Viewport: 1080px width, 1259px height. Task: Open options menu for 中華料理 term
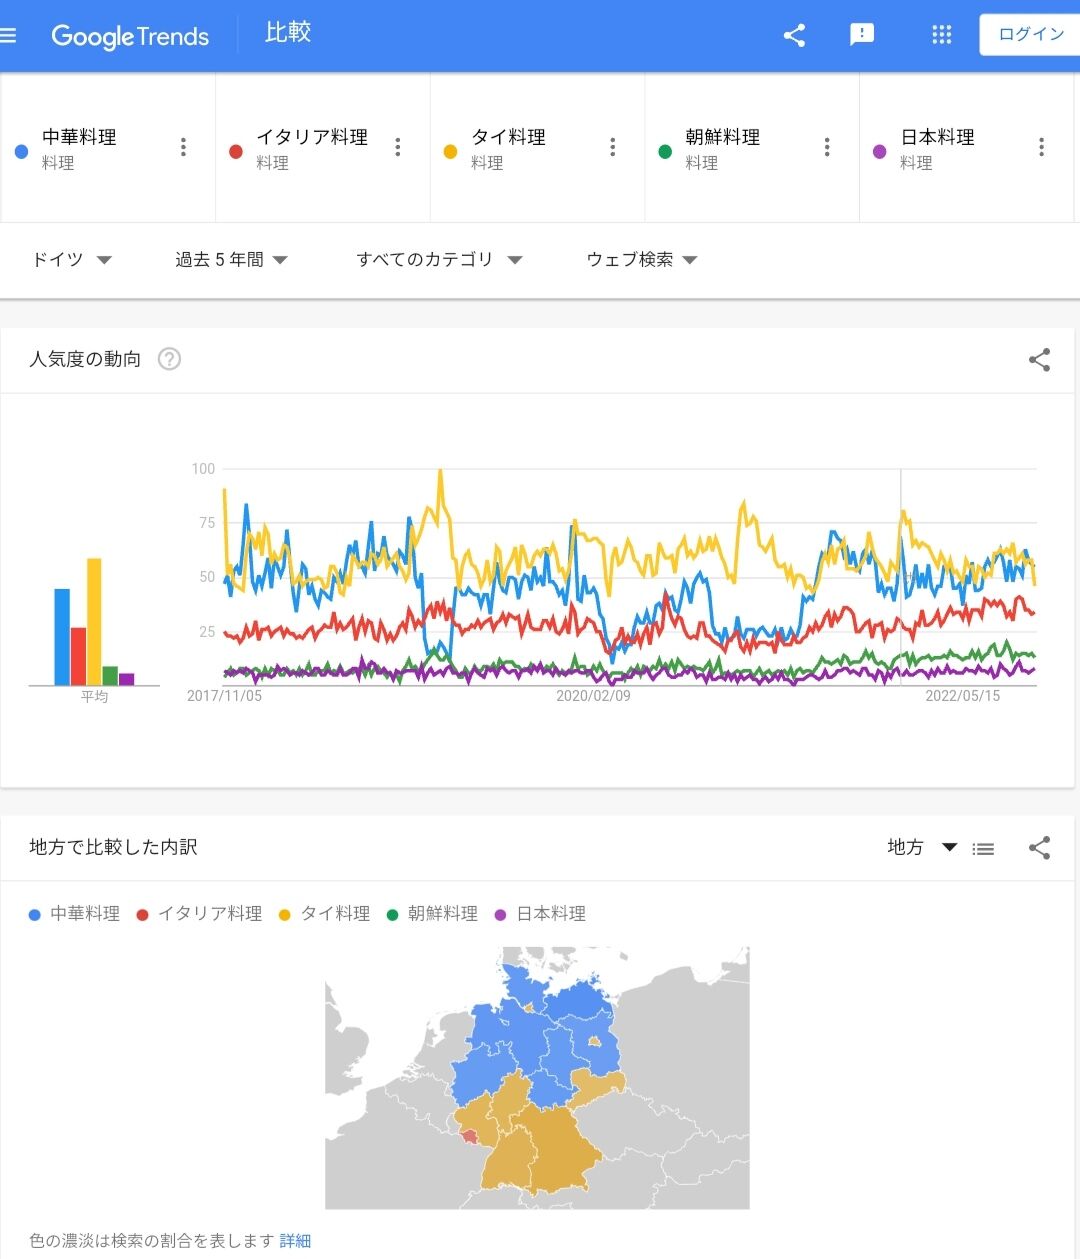coord(183,147)
